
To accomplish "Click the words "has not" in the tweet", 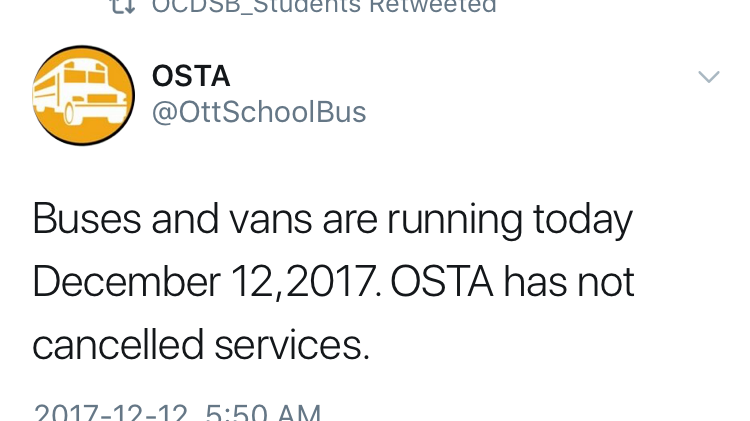I will click(569, 283).
